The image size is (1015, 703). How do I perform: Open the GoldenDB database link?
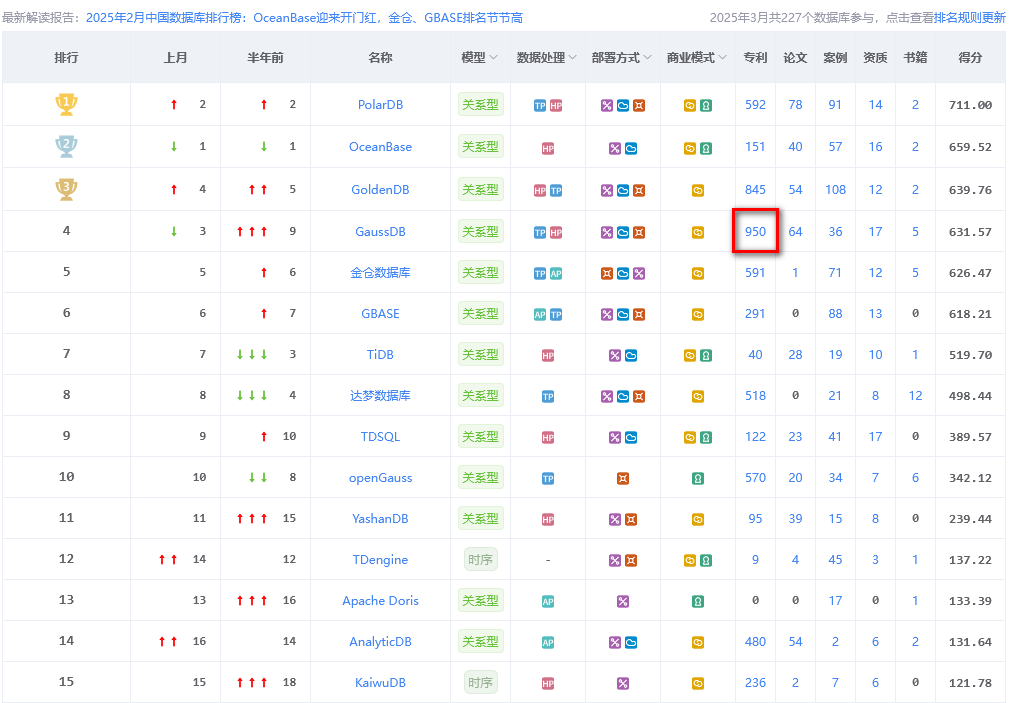[x=381, y=189]
